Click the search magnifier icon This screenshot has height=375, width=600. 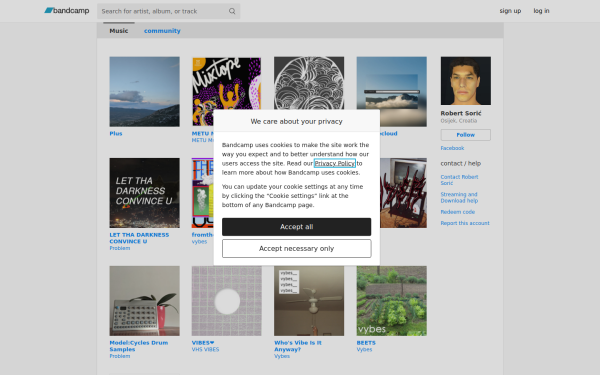(x=232, y=11)
